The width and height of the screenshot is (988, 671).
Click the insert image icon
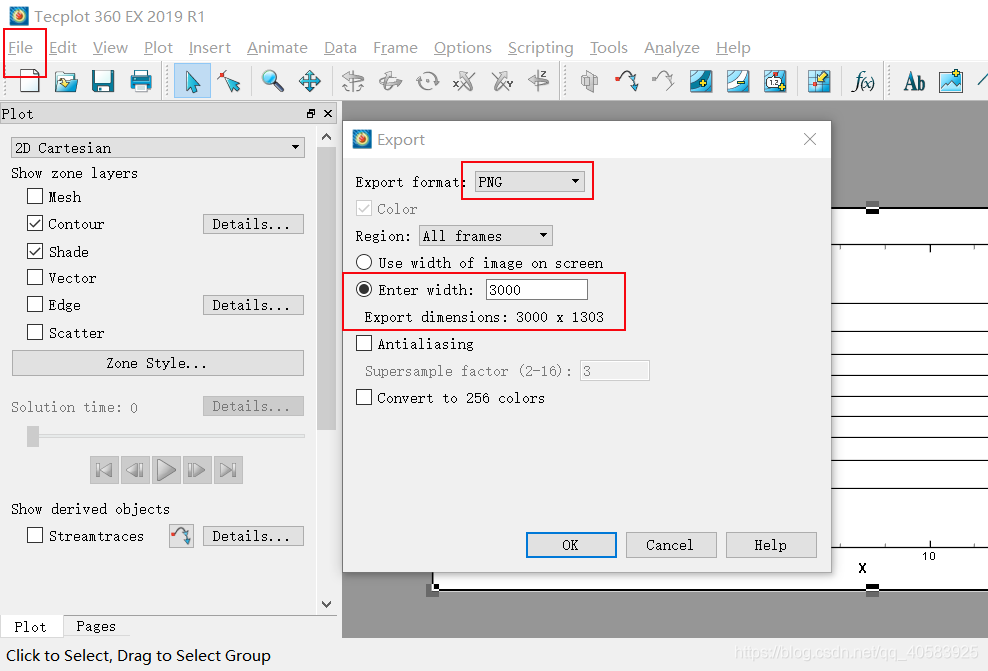click(951, 81)
